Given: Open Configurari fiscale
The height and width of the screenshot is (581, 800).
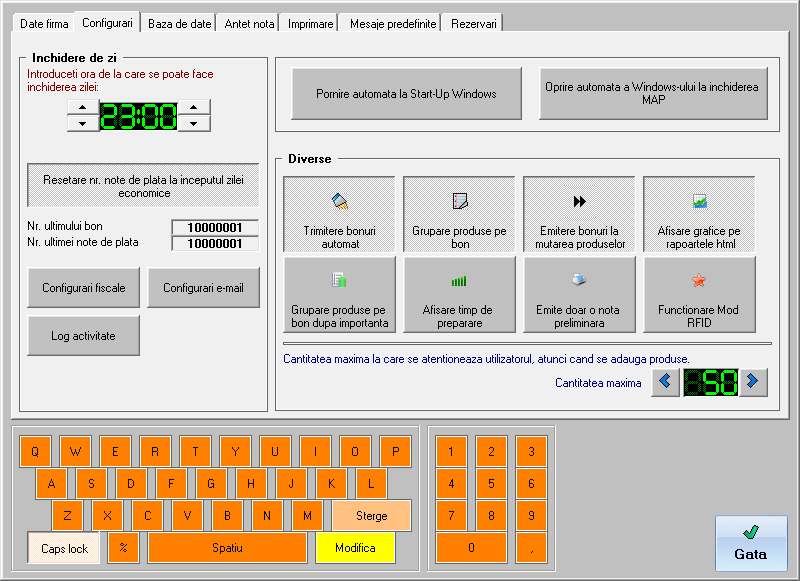Looking at the screenshot, I should [84, 288].
